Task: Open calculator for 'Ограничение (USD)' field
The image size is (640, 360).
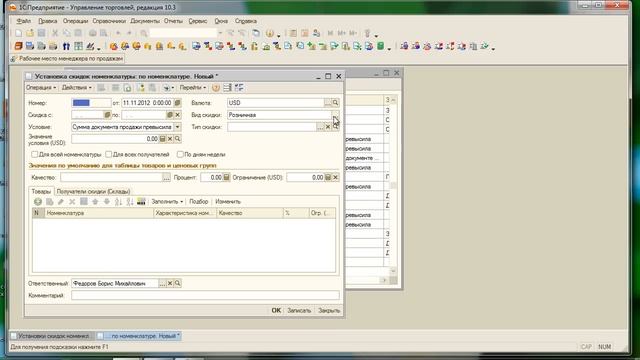Action: coord(328,177)
